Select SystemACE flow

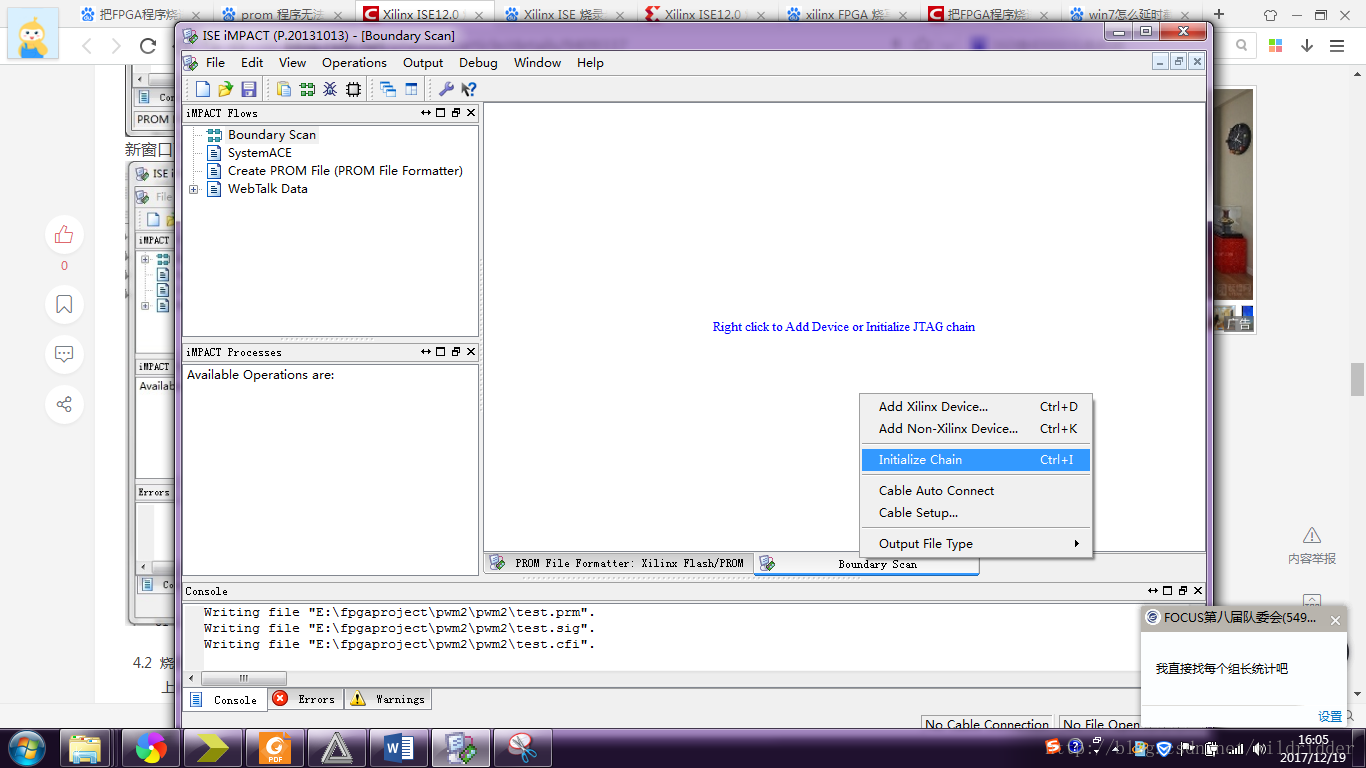[260, 153]
